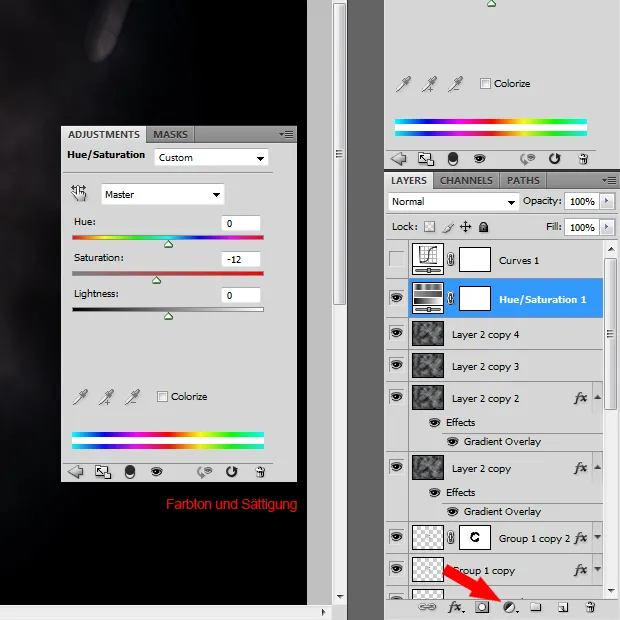The height and width of the screenshot is (620, 620).
Task: Click the Hue value input field
Action: pyautogui.click(x=240, y=223)
